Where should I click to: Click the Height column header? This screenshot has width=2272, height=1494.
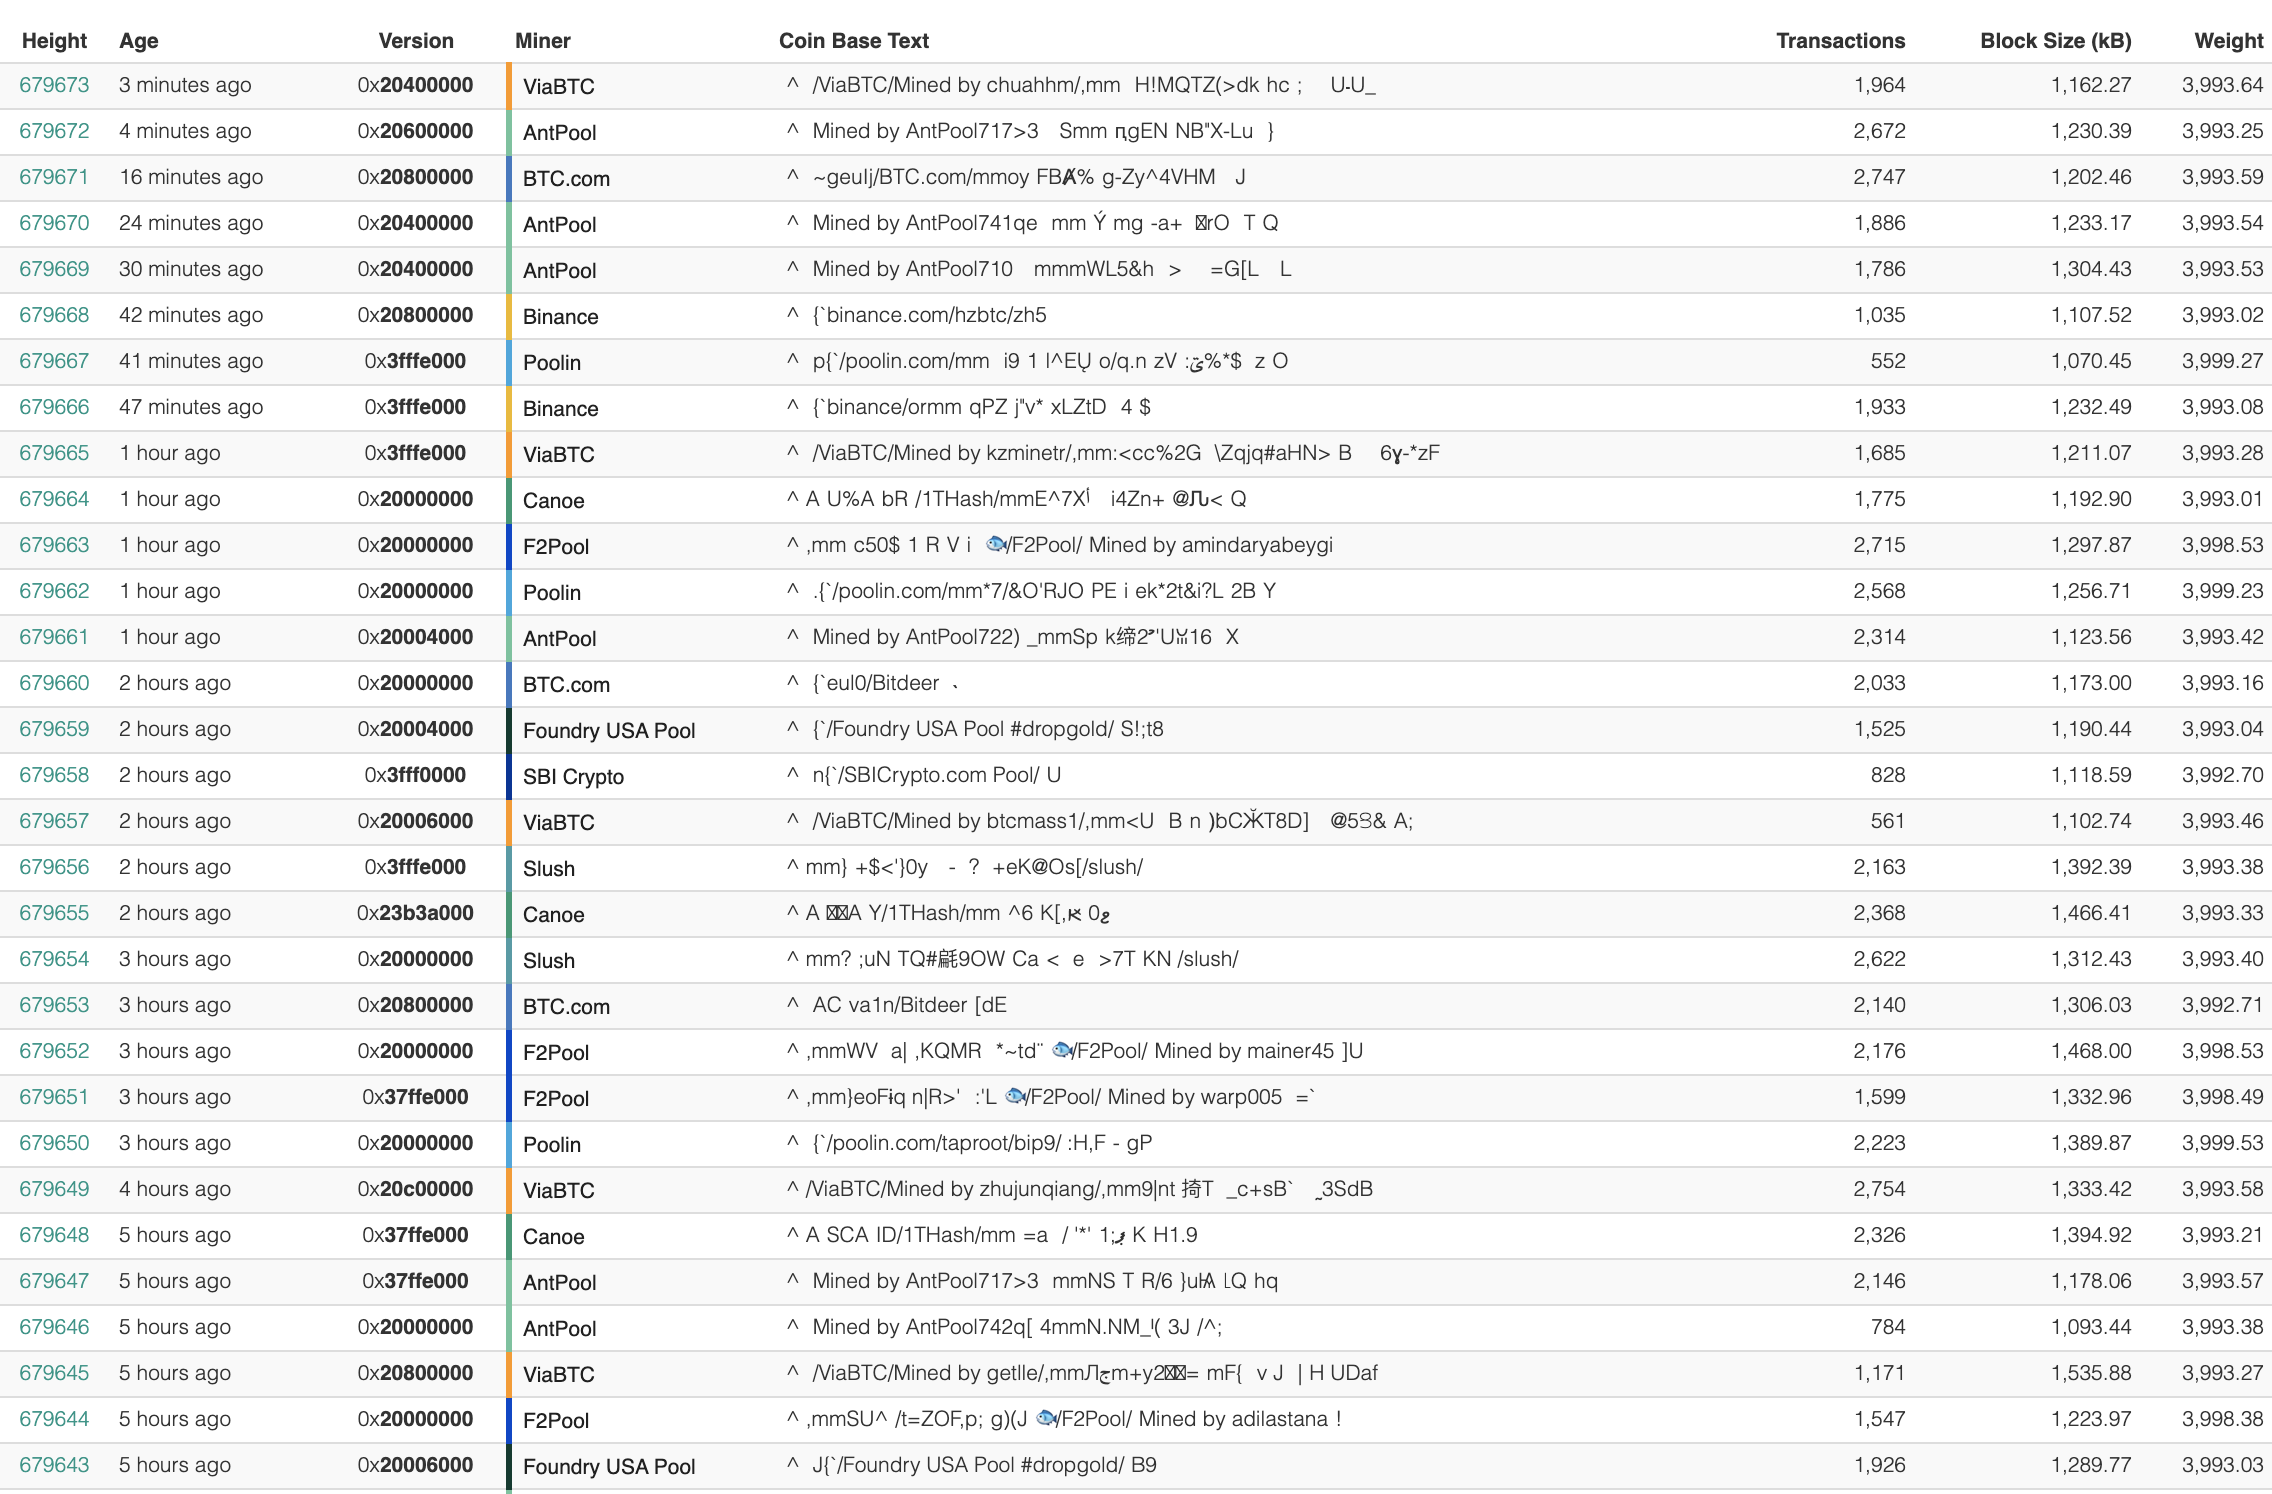[54, 41]
